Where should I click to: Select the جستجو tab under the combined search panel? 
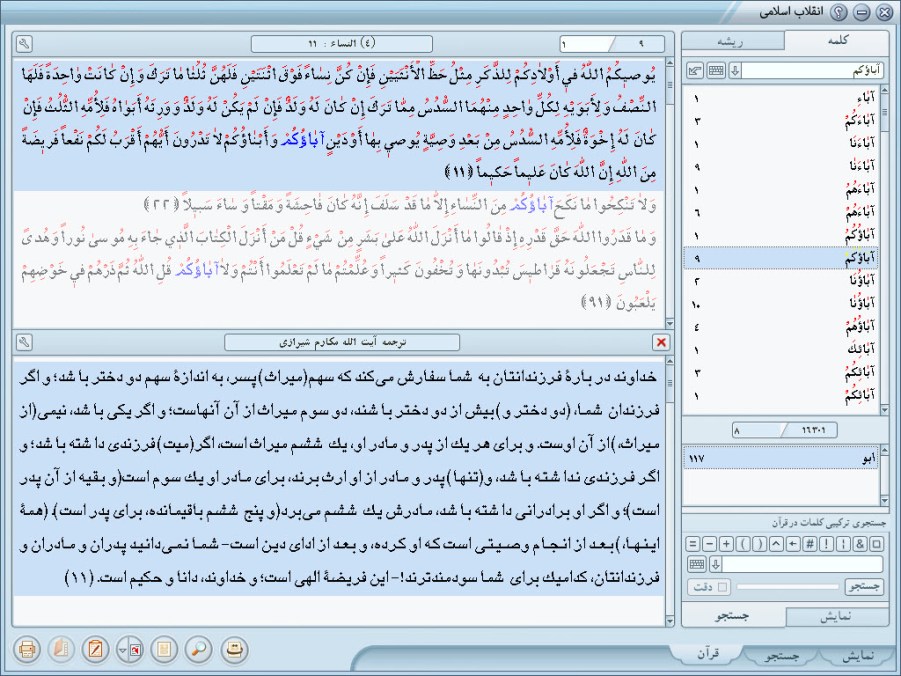733,616
